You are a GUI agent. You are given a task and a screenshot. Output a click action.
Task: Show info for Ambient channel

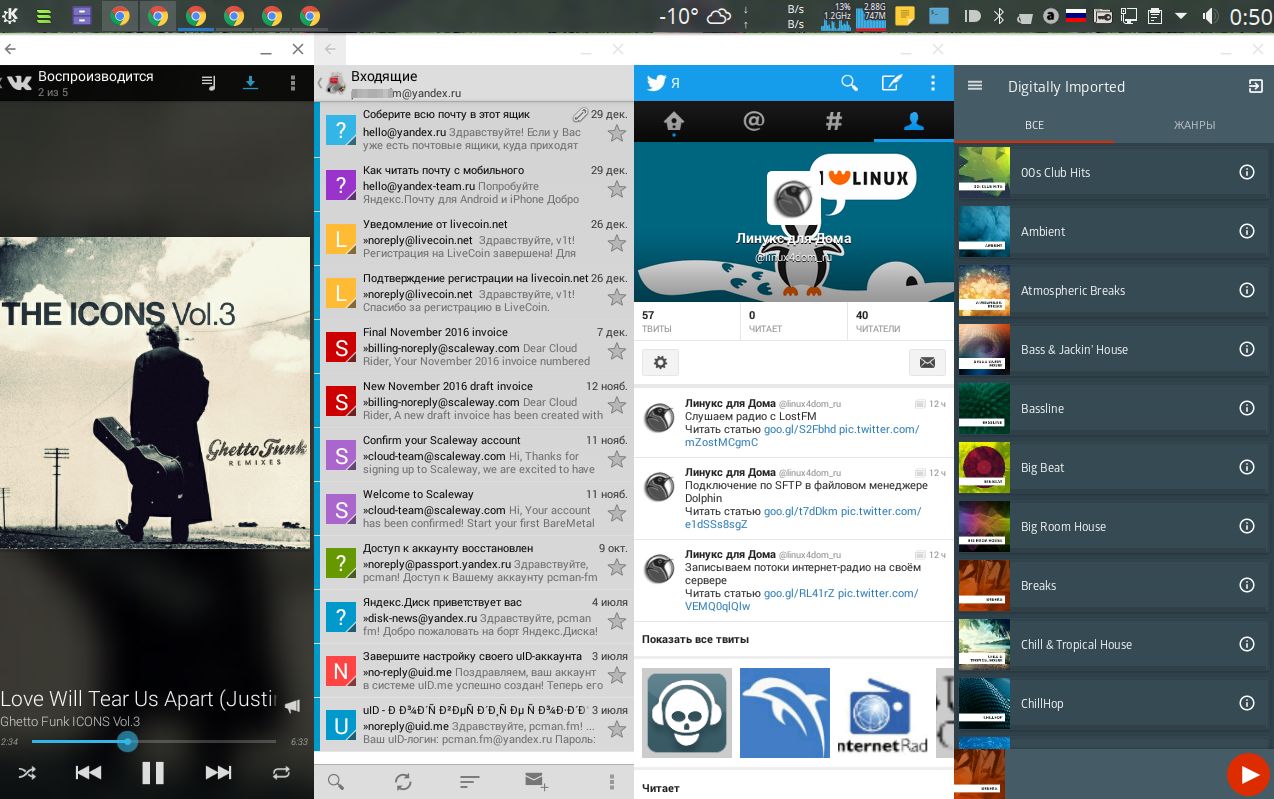(1246, 231)
